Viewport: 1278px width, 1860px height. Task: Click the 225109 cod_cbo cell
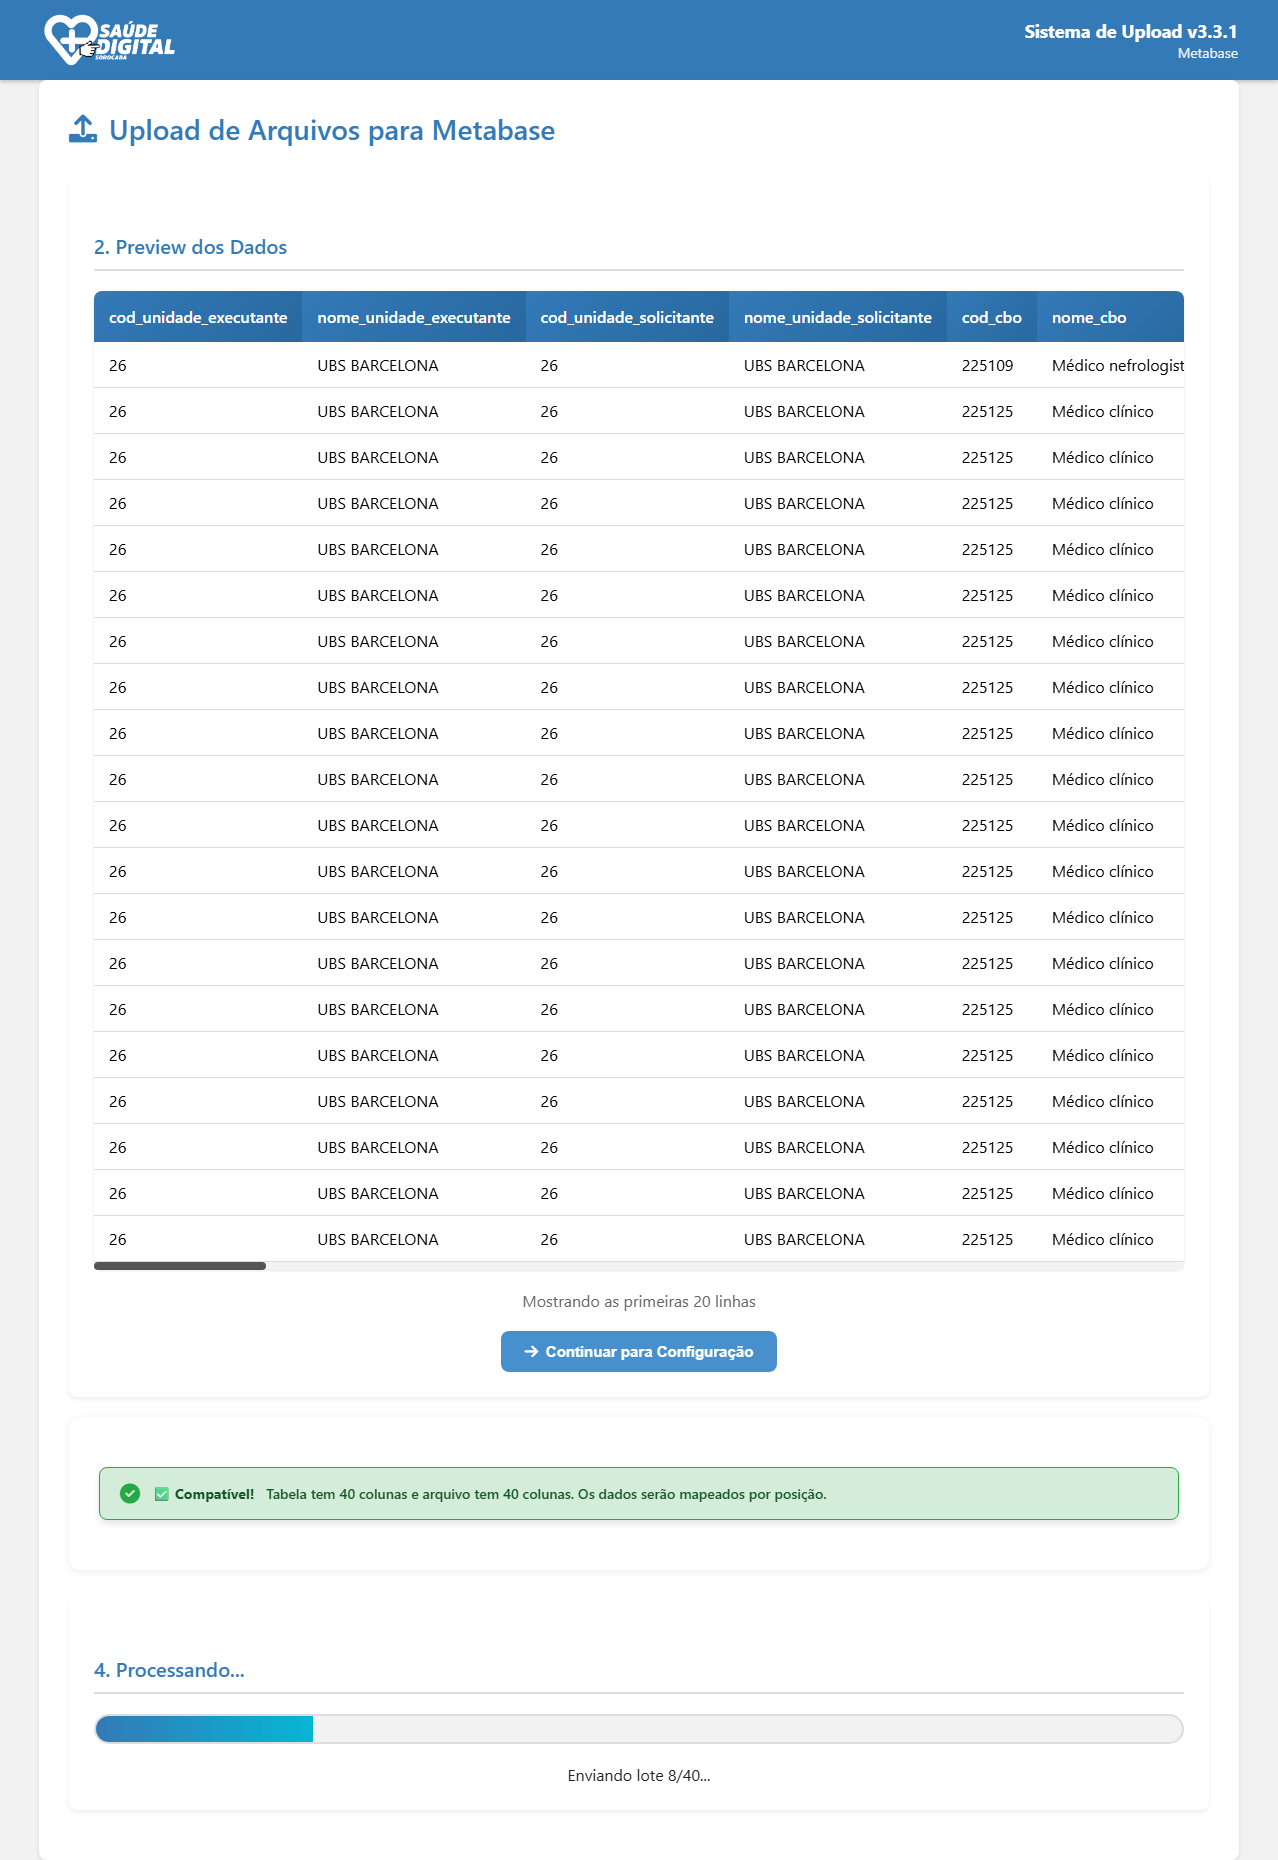987,366
